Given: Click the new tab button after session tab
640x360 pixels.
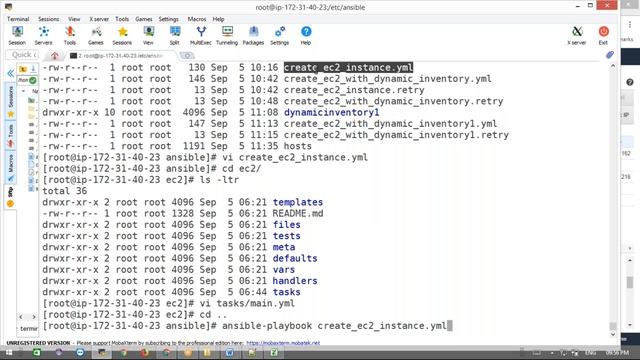Looking at the screenshot, I should pos(187,56).
